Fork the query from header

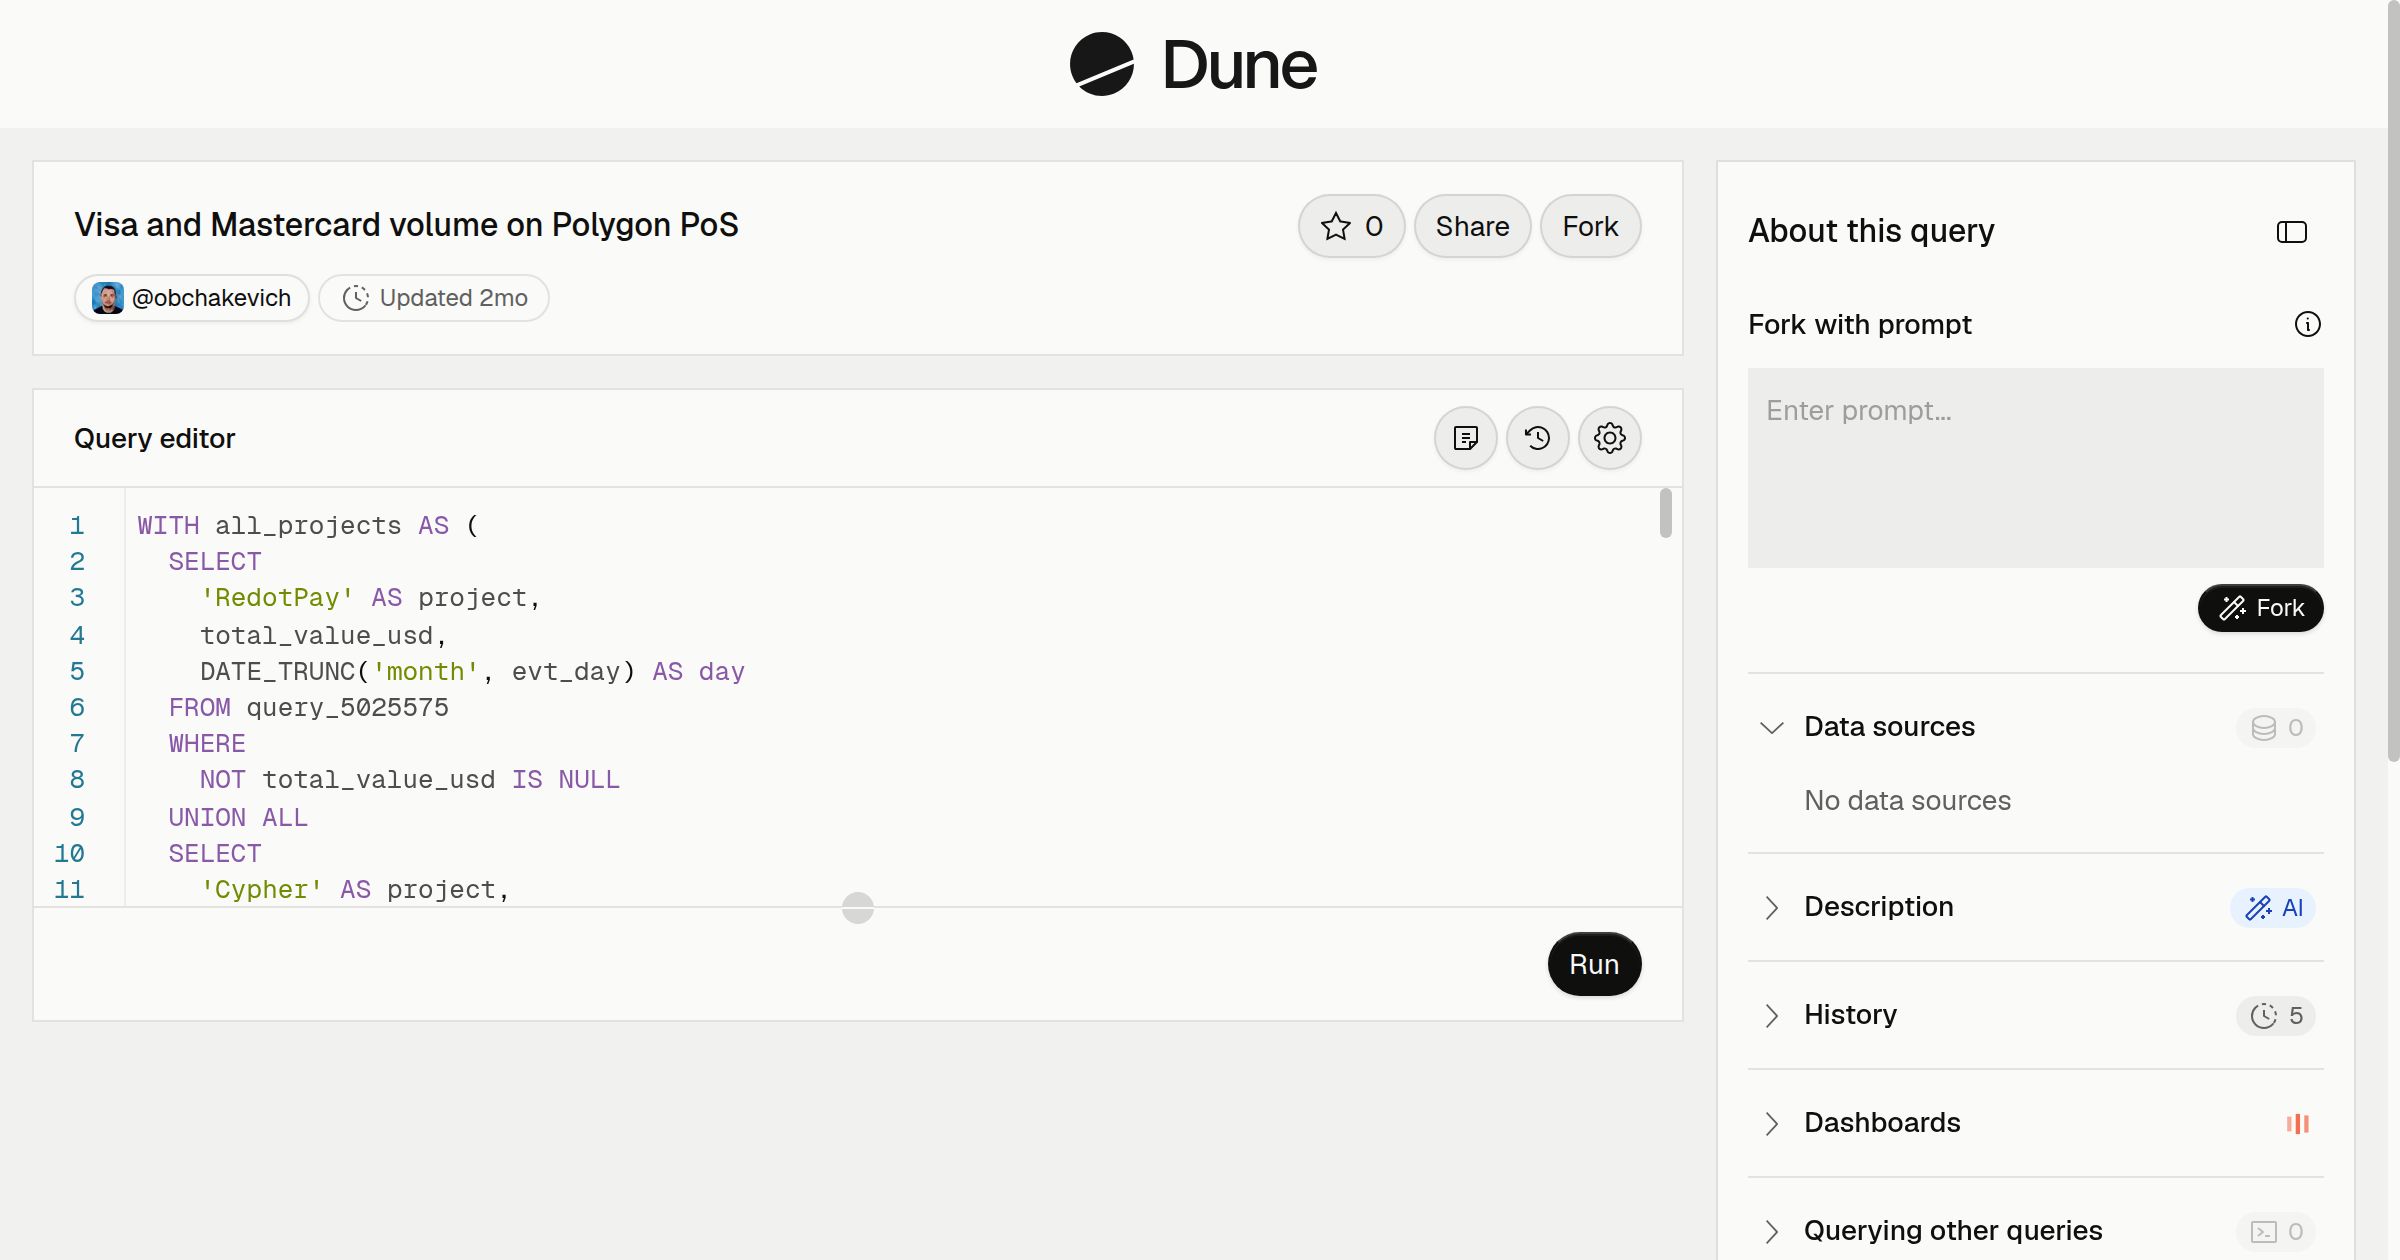pos(1590,226)
